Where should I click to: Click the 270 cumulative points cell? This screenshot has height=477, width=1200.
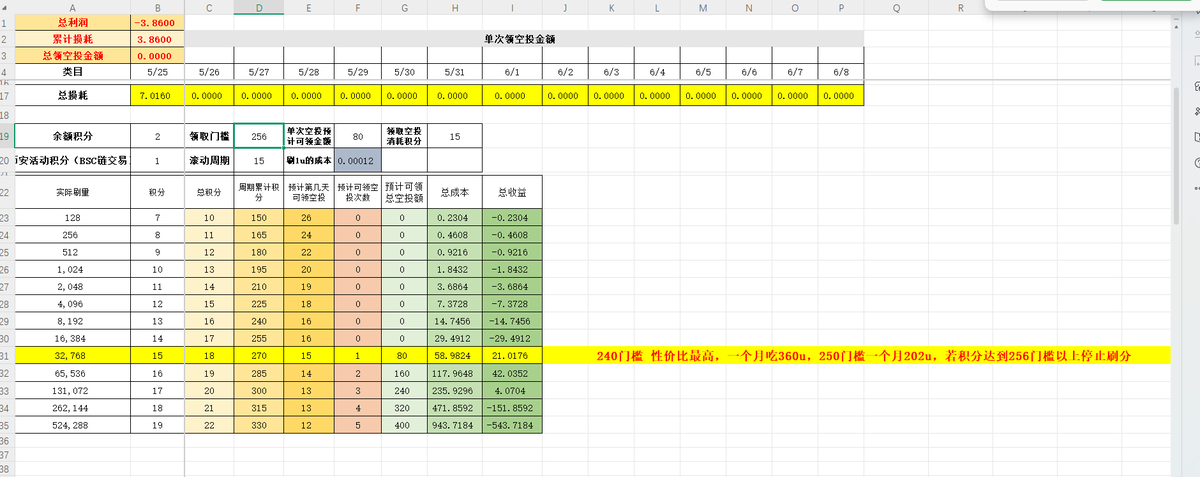tap(258, 355)
